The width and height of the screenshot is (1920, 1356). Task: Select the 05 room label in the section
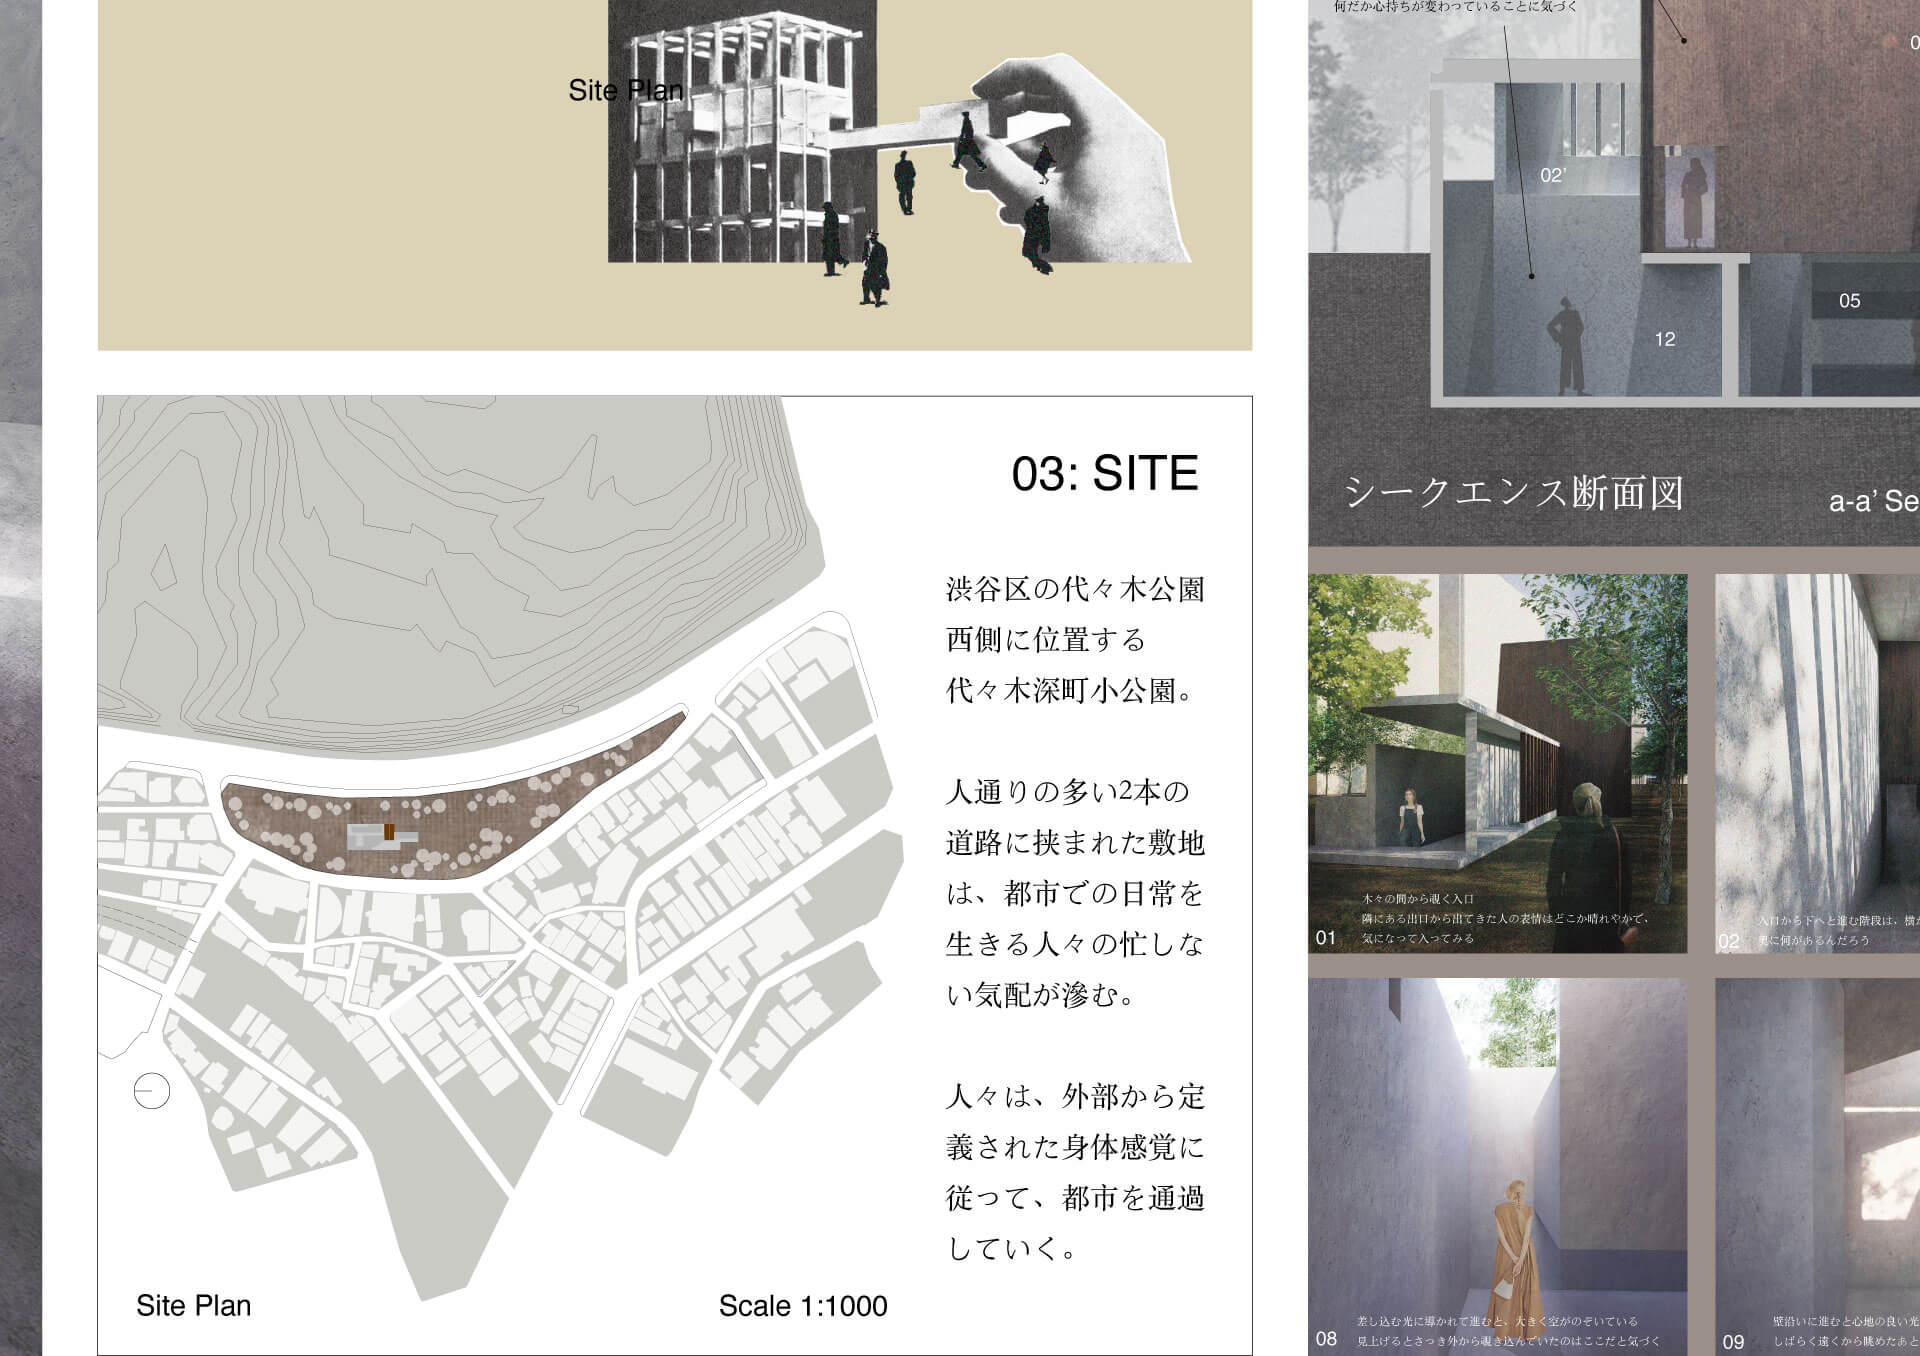coord(1849,301)
